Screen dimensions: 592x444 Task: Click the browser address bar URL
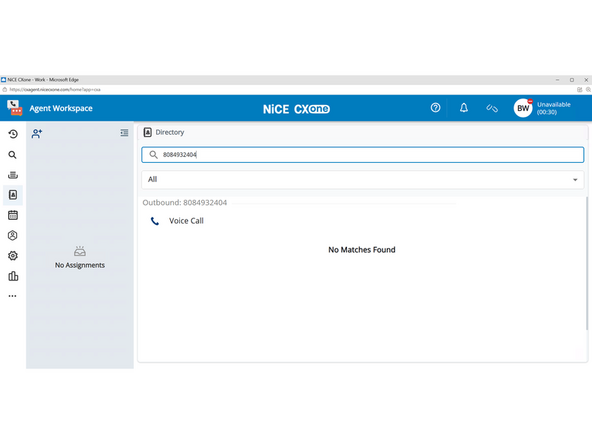coord(55,90)
